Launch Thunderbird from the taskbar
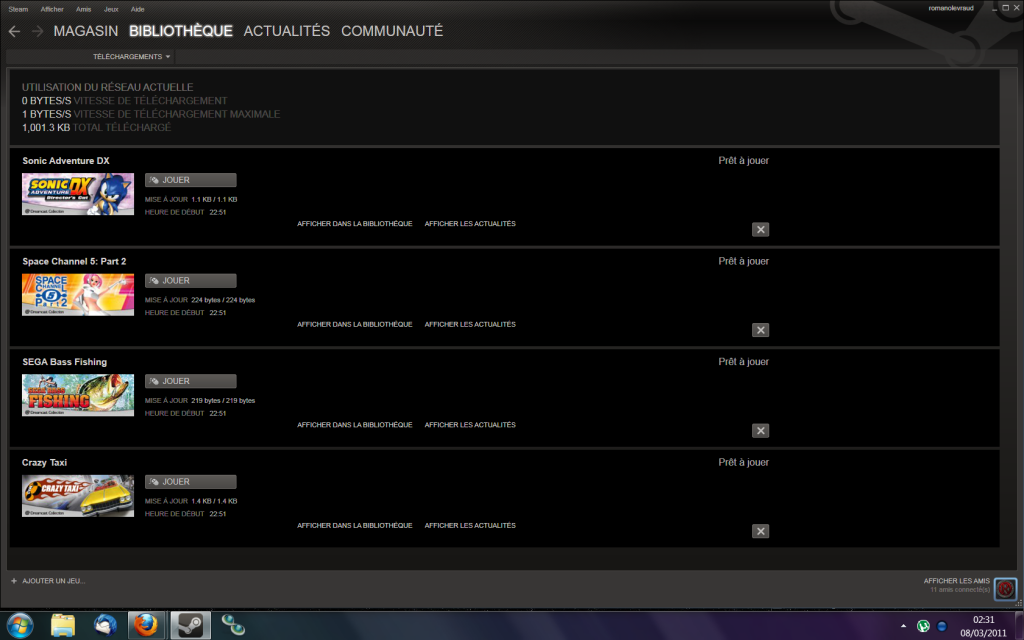 click(x=104, y=625)
